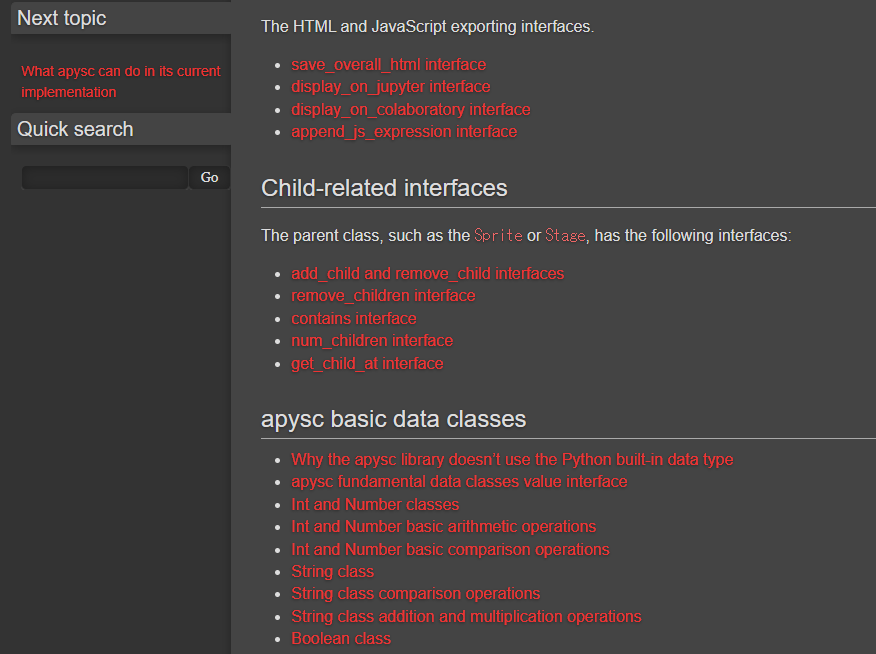This screenshot has width=876, height=654.
Task: Open fundamental data classes value interface link
Action: pos(459,481)
